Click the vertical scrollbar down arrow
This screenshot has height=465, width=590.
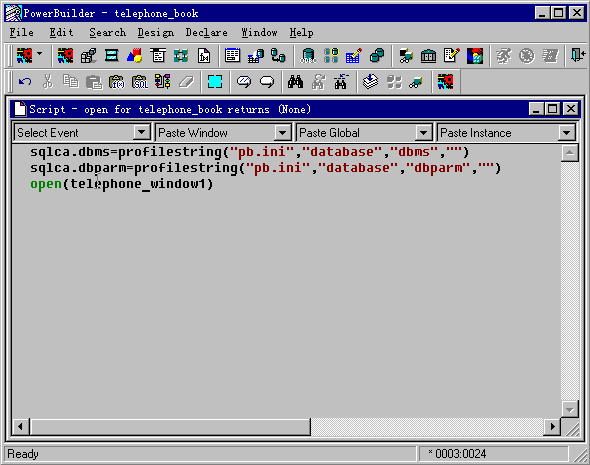[570, 409]
